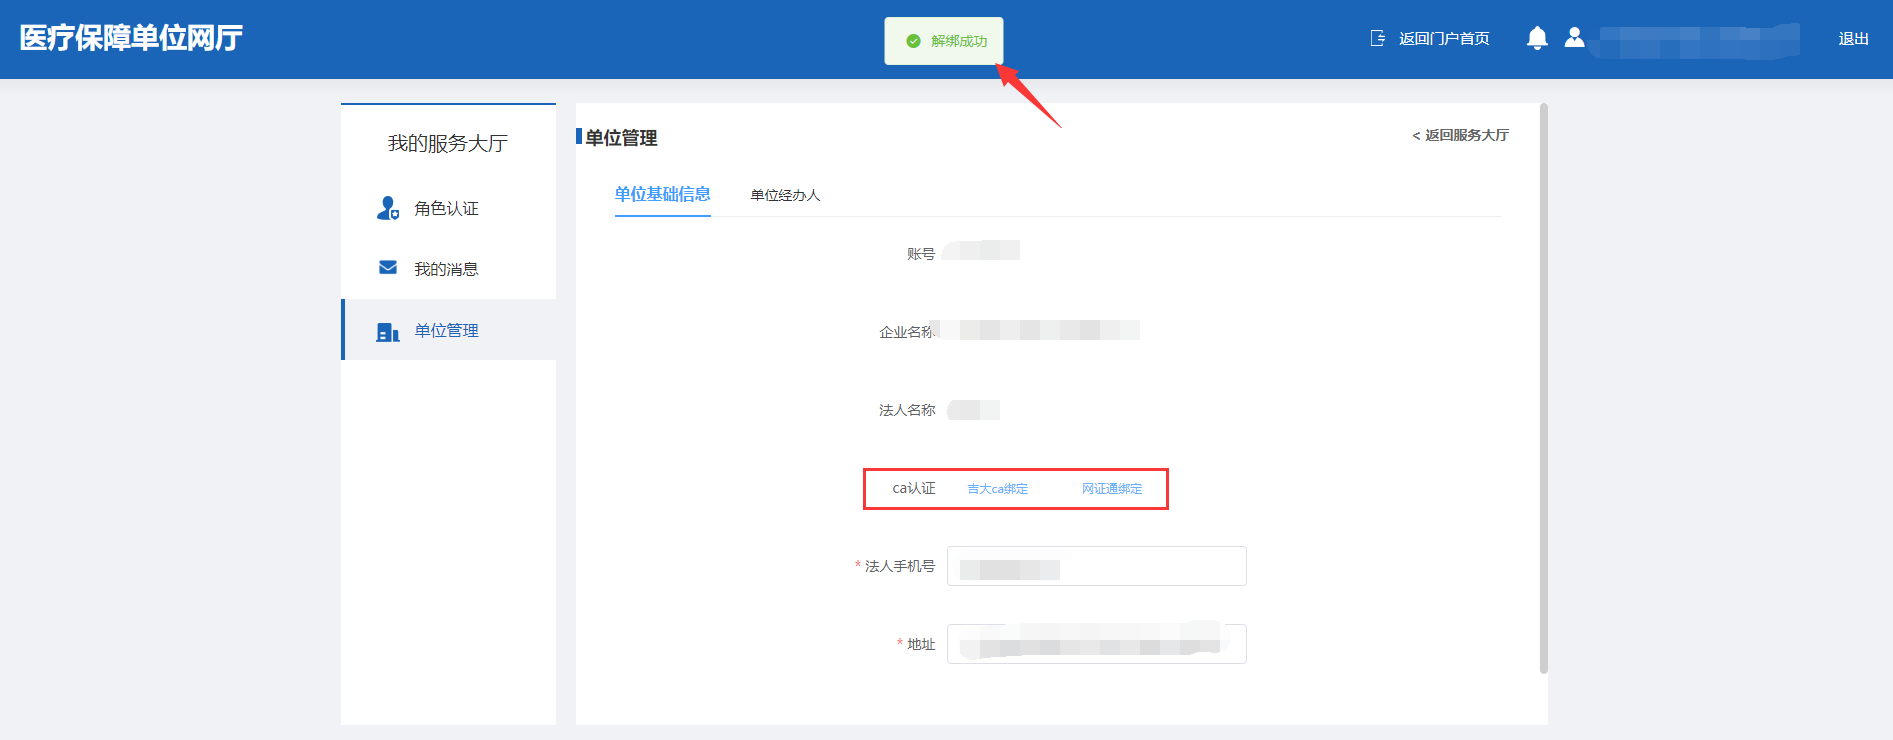Open the 单位经办人 tab

pos(785,195)
